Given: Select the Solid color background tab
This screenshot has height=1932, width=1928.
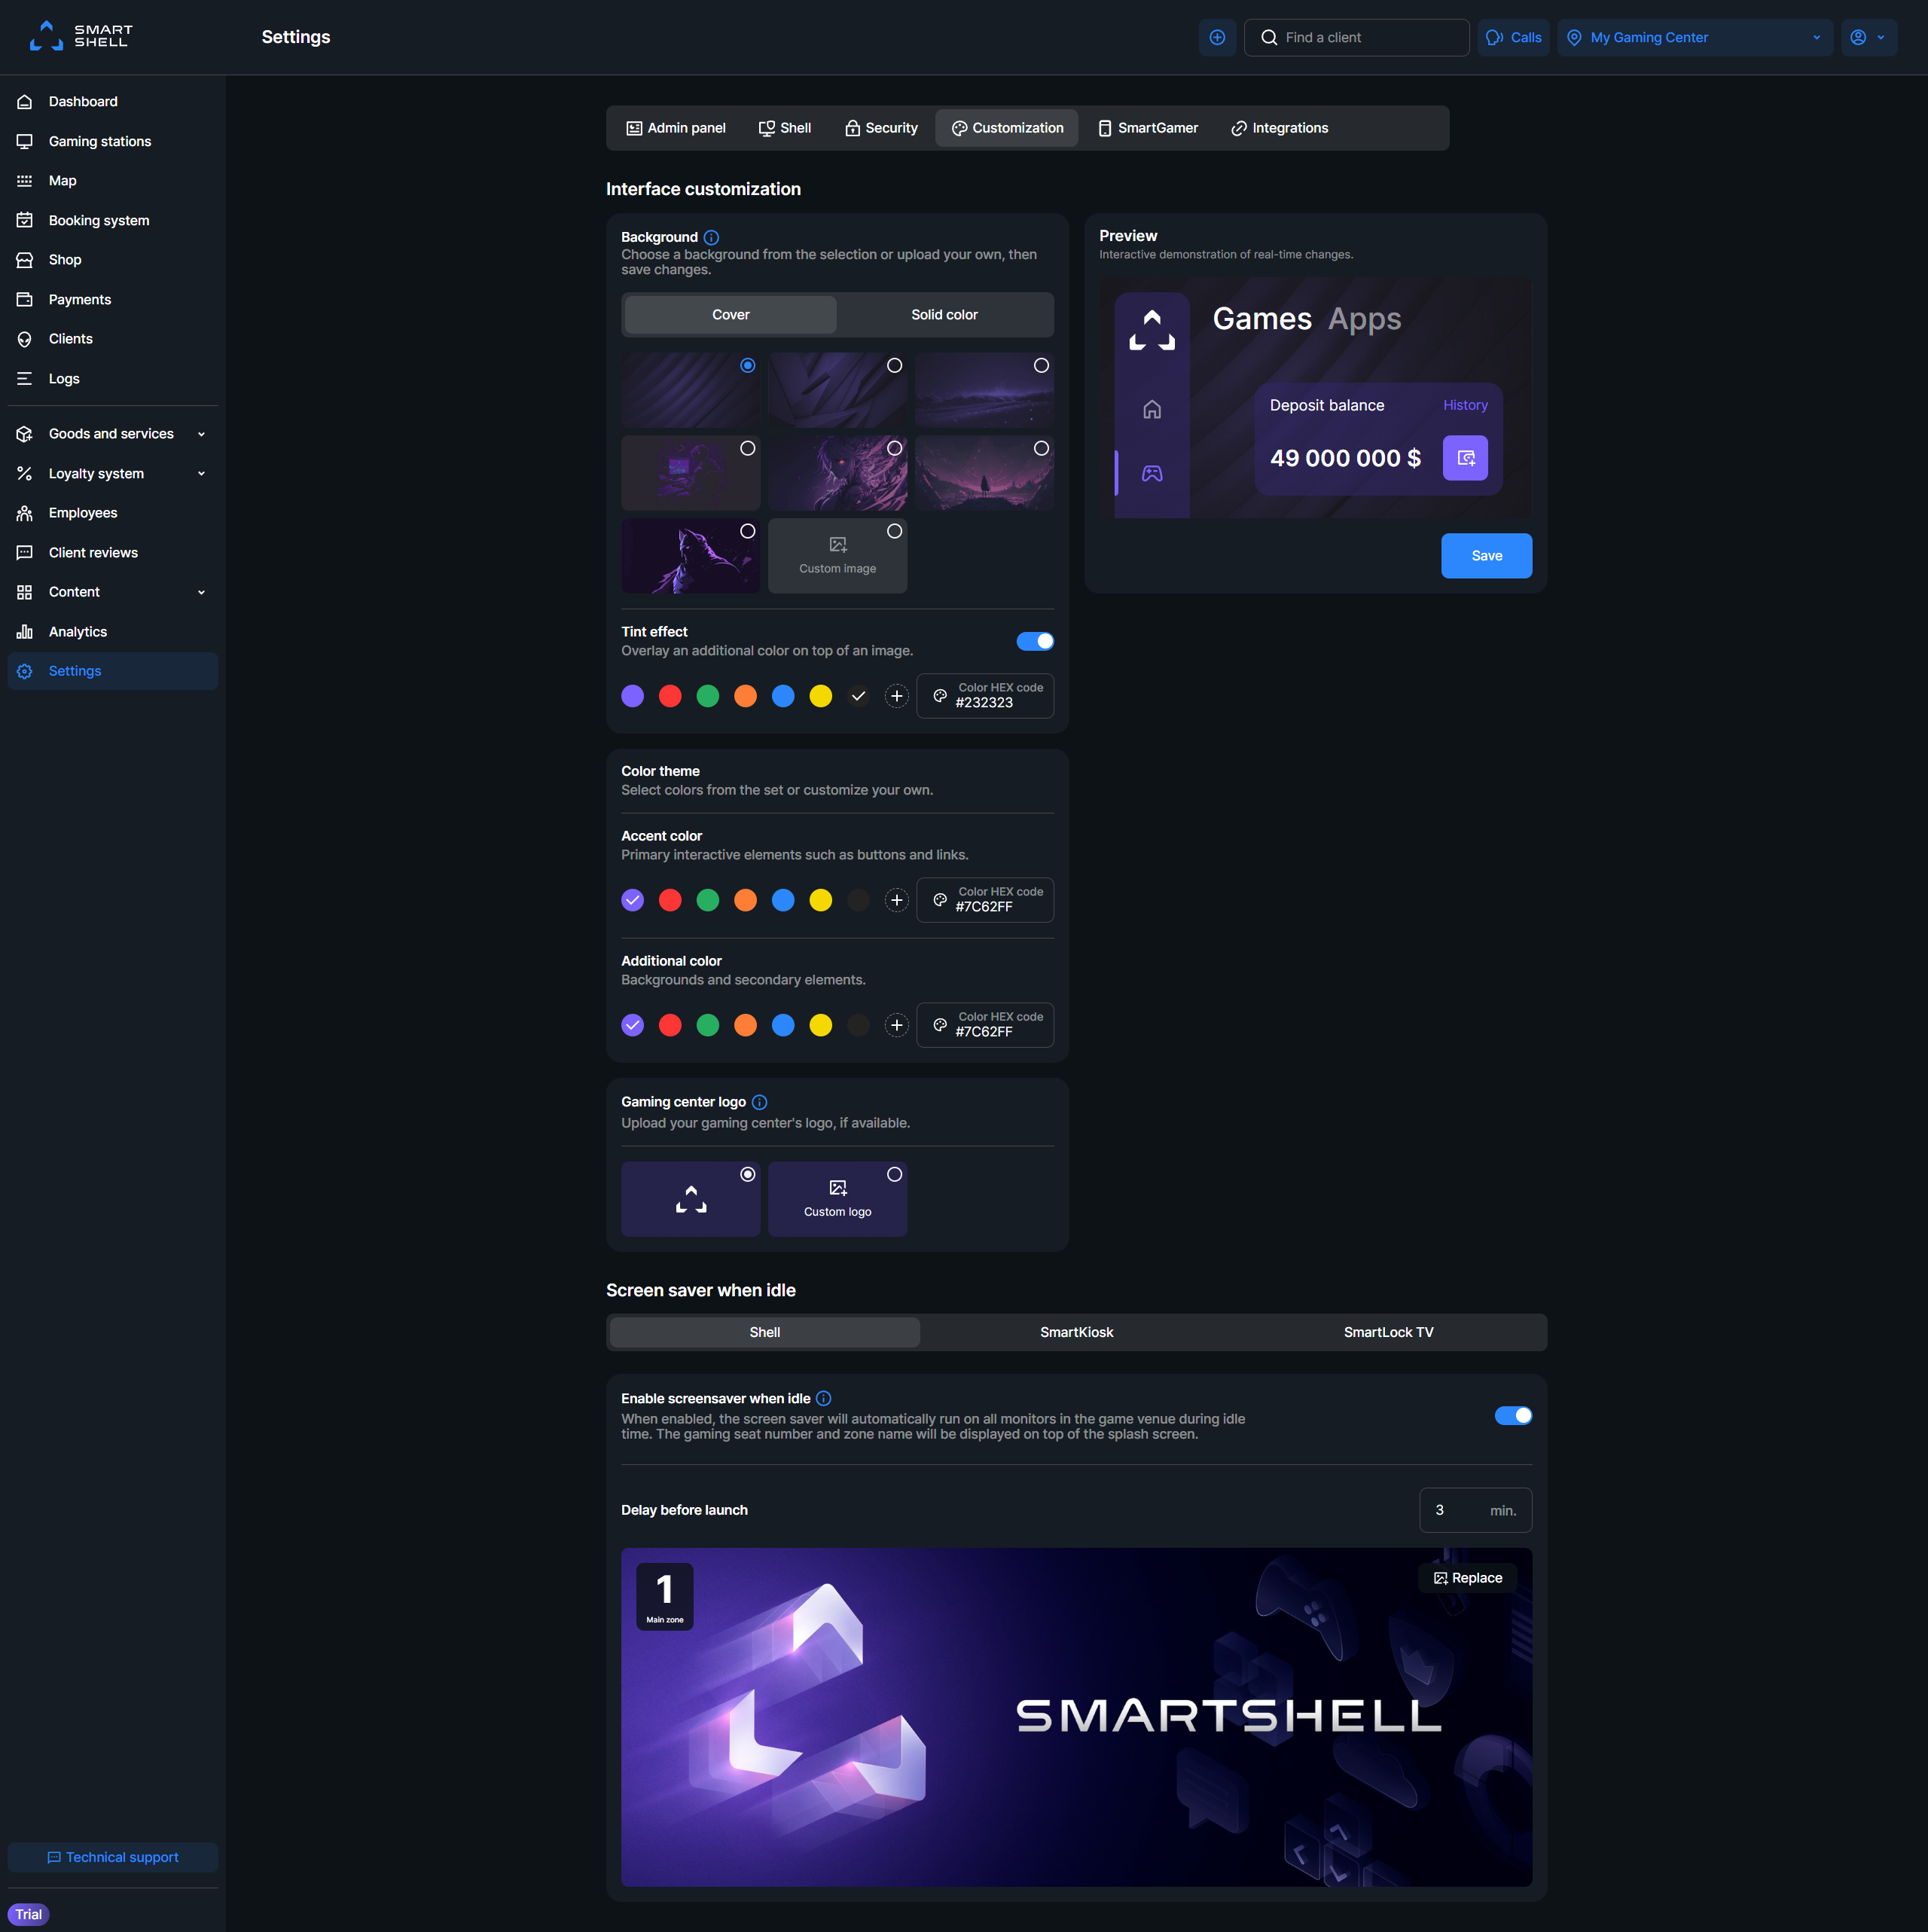Looking at the screenshot, I should [944, 315].
